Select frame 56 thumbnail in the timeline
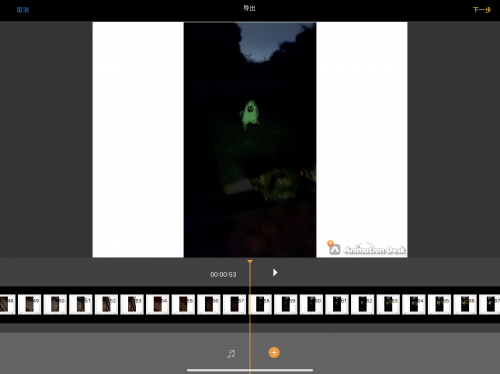Screen dimensions: 500x374 point(209,304)
